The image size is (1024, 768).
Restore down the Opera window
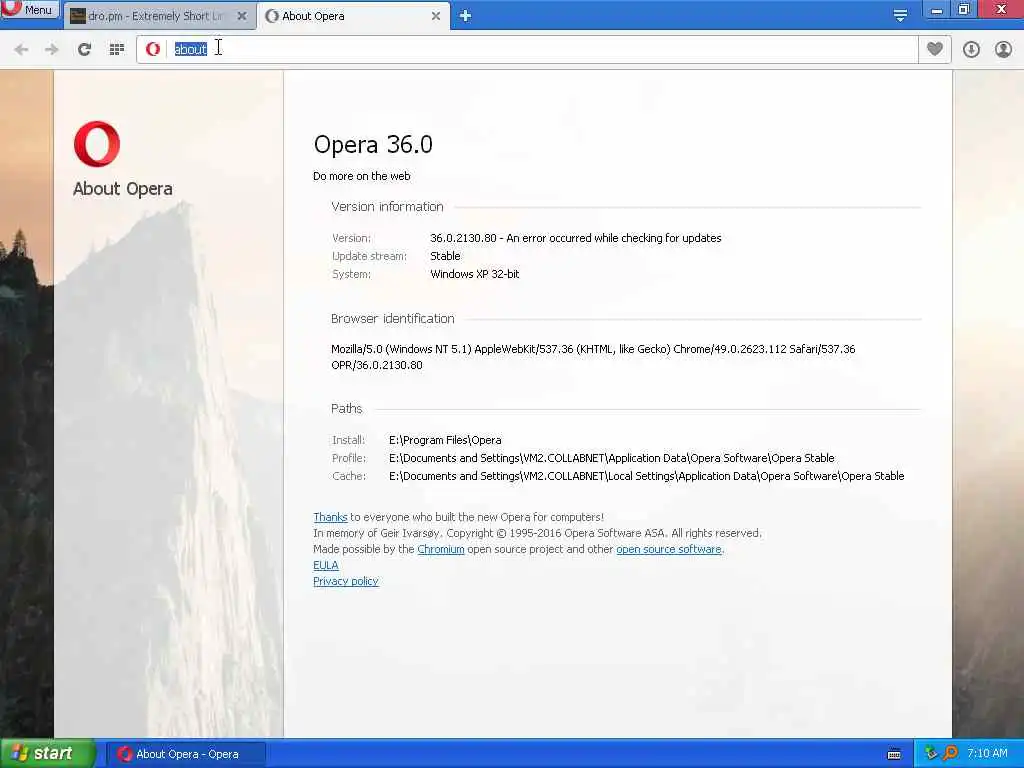[x=964, y=9]
